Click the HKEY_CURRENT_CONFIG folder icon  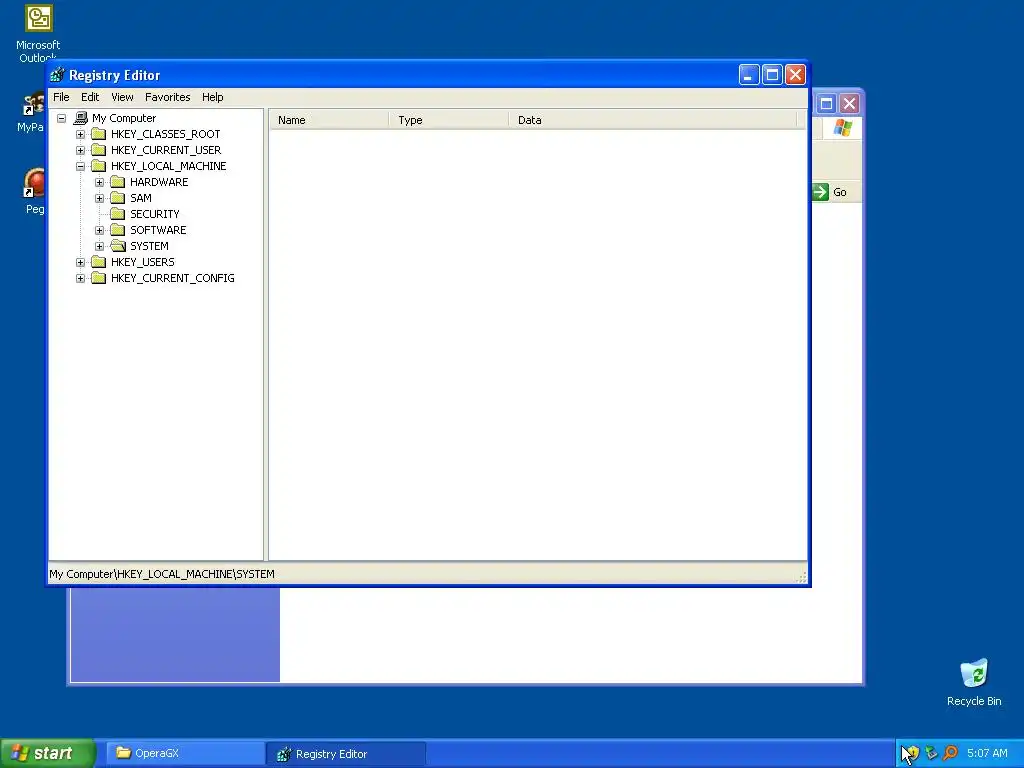point(99,278)
